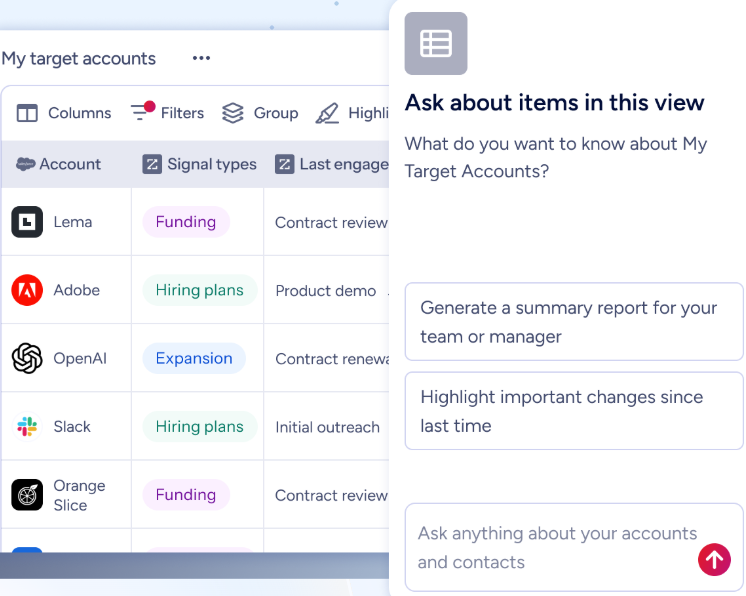Choose Generate a summary report suggestion
Viewport: 746px width, 596px height.
tap(574, 322)
